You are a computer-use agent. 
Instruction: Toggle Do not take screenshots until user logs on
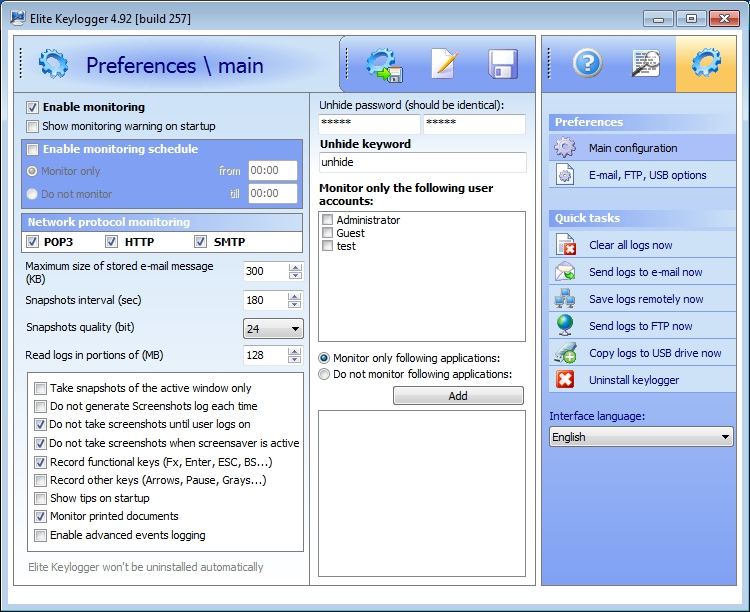41,424
